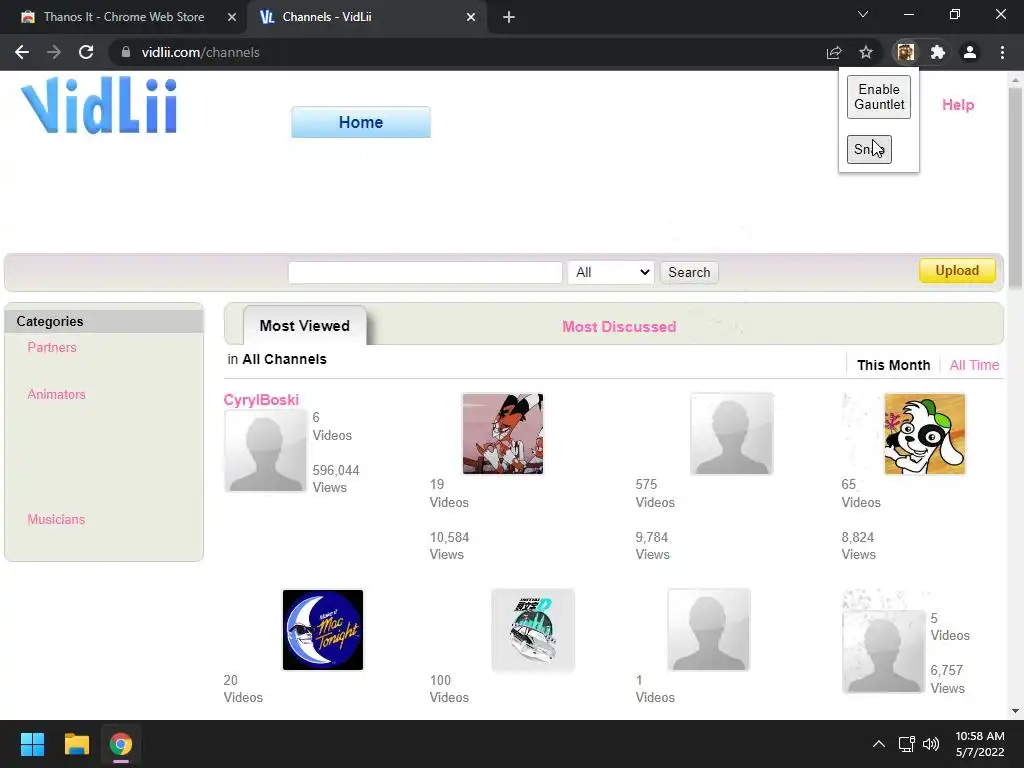1024x768 pixels.
Task: Open default avatar channel with 1 video
Action: point(709,630)
